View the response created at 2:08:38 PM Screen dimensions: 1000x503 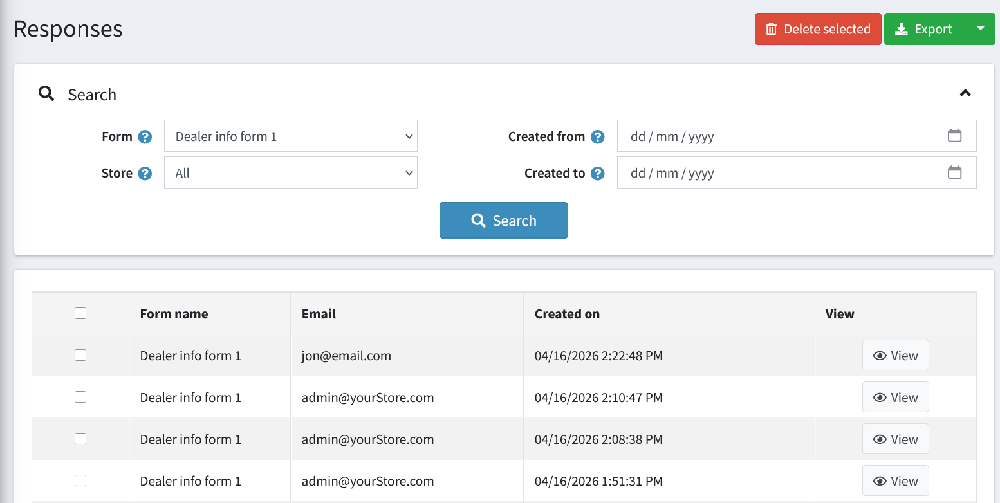pos(895,439)
